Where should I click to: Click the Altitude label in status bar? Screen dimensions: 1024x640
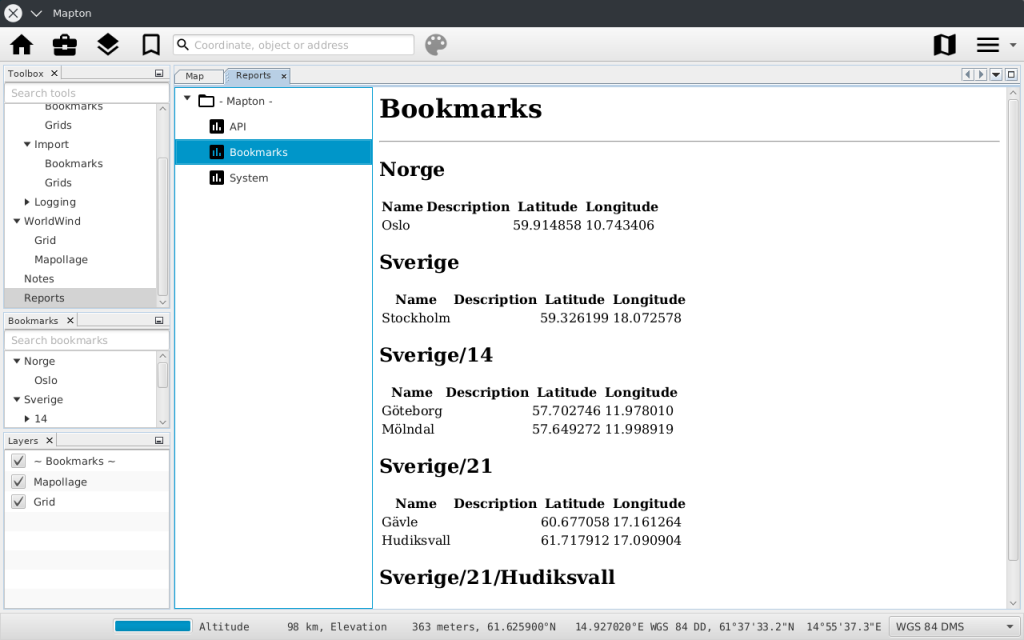click(224, 626)
